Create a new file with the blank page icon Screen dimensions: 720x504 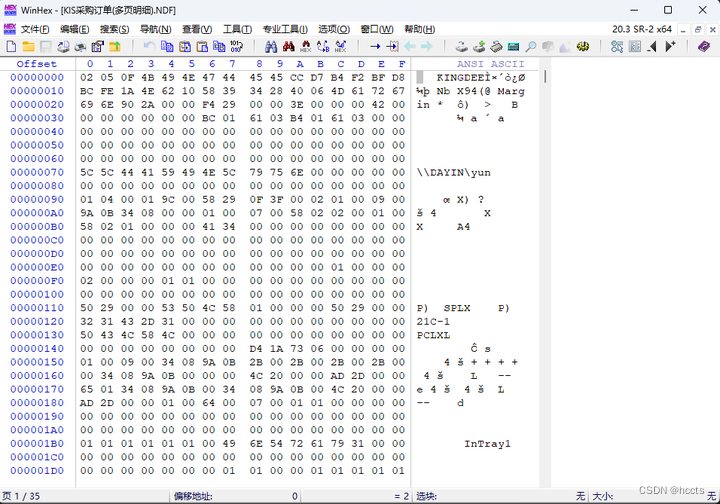(x=11, y=46)
